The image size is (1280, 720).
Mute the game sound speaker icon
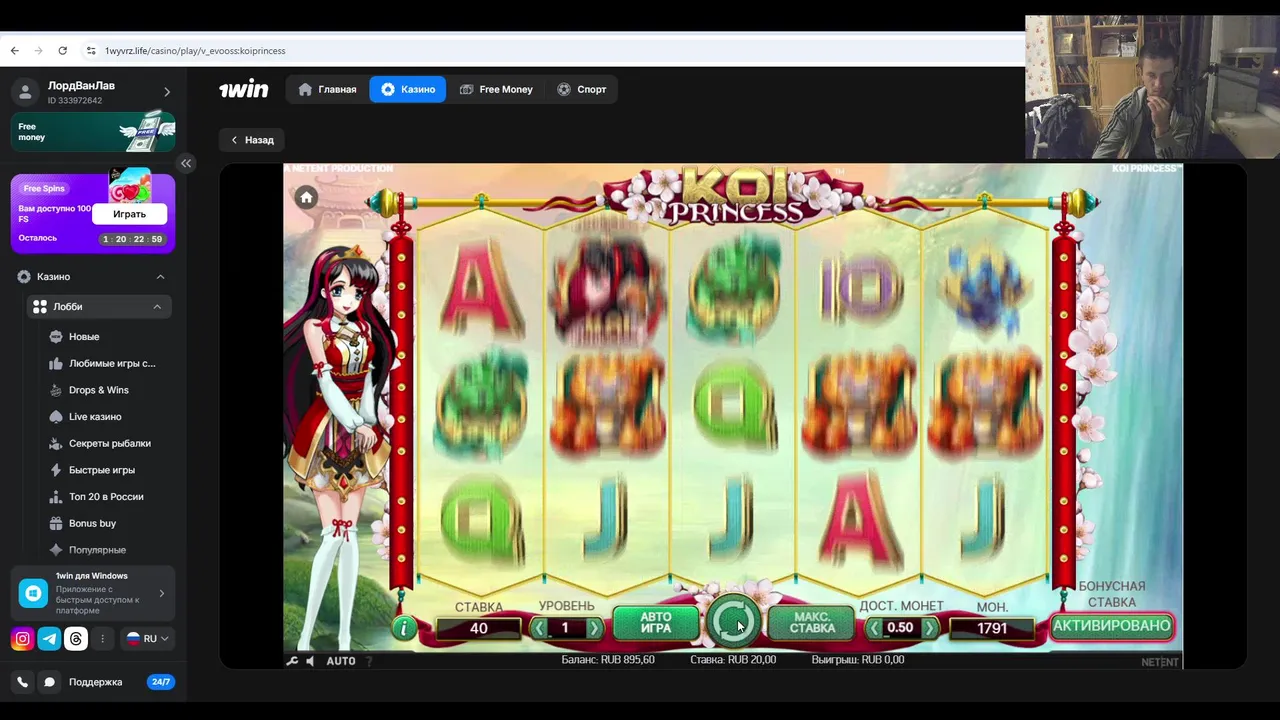[x=310, y=661]
